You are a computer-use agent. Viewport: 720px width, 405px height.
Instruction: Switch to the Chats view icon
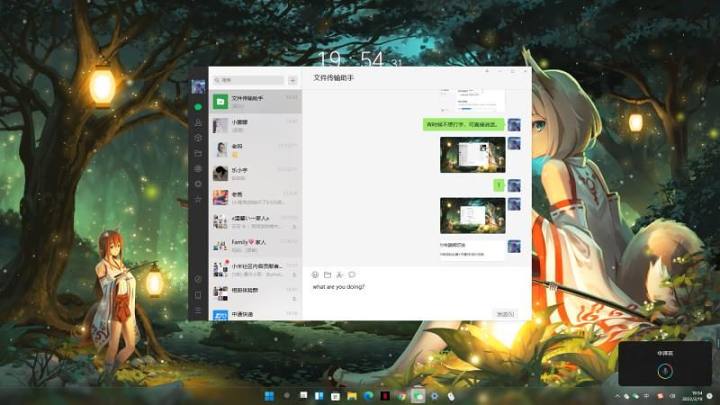198,107
